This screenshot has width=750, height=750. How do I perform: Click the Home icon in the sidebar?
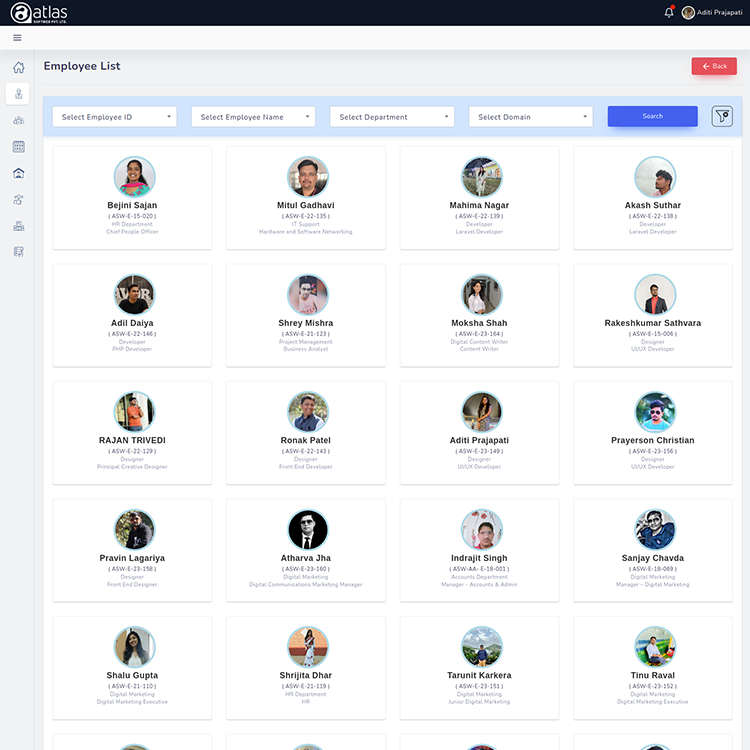(18, 68)
